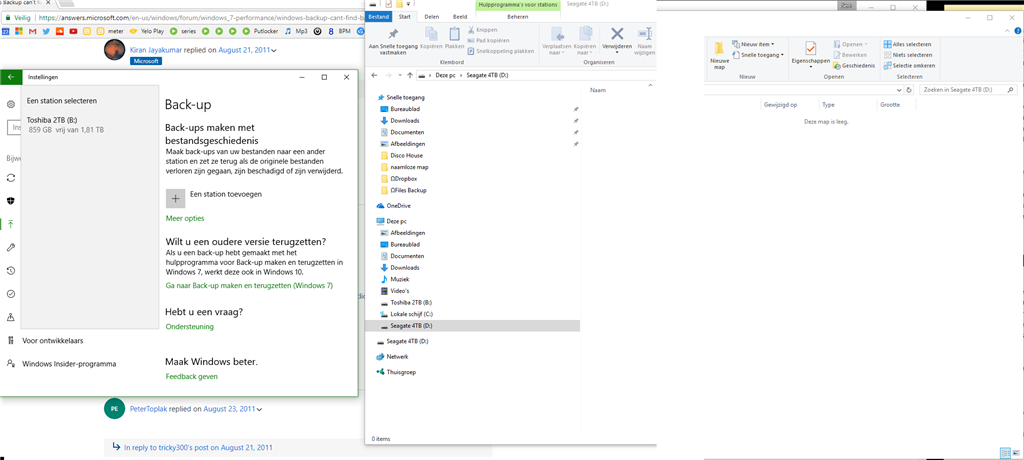The image size is (1024, 460).
Task: Open Disco House folder in sidebar
Action: (406, 156)
